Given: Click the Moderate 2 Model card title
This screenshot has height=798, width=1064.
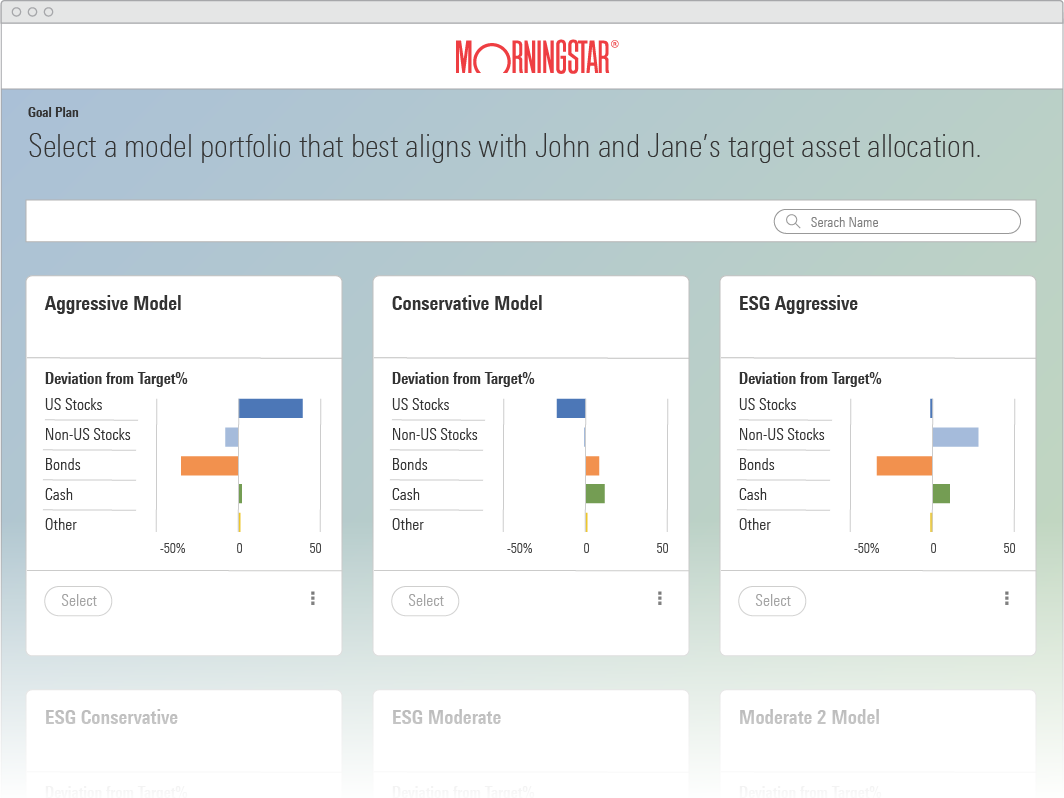Looking at the screenshot, I should tap(809, 718).
